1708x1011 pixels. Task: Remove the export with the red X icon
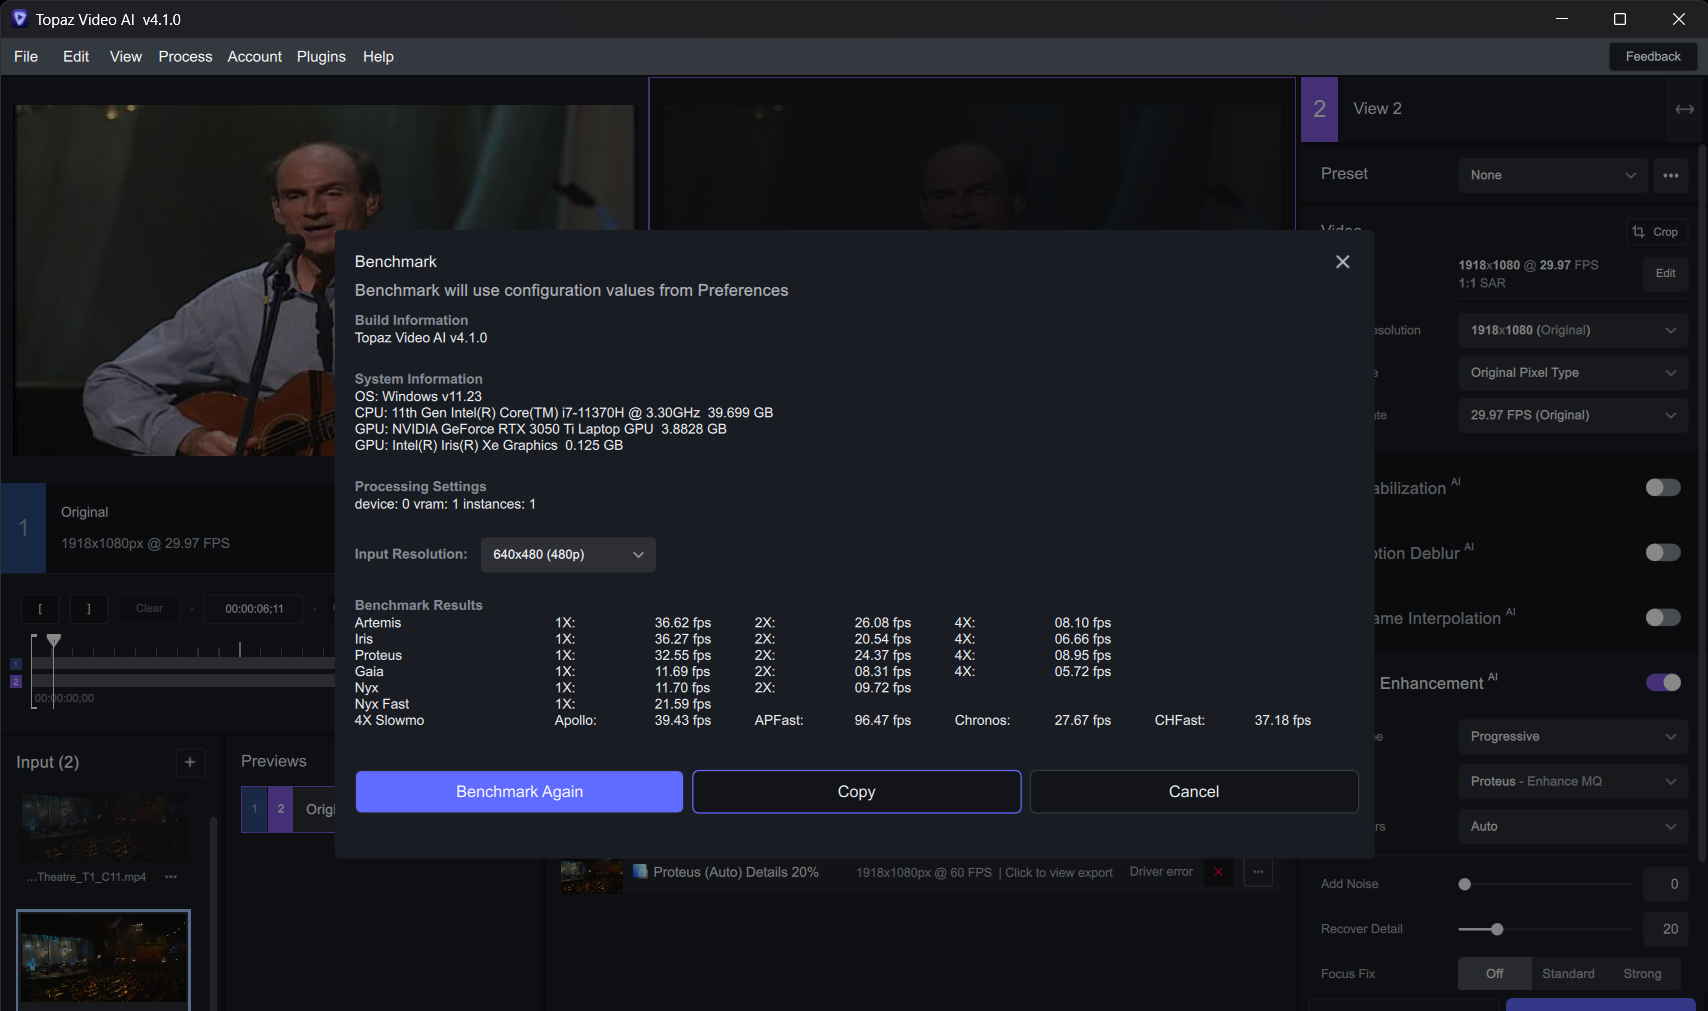(1218, 872)
